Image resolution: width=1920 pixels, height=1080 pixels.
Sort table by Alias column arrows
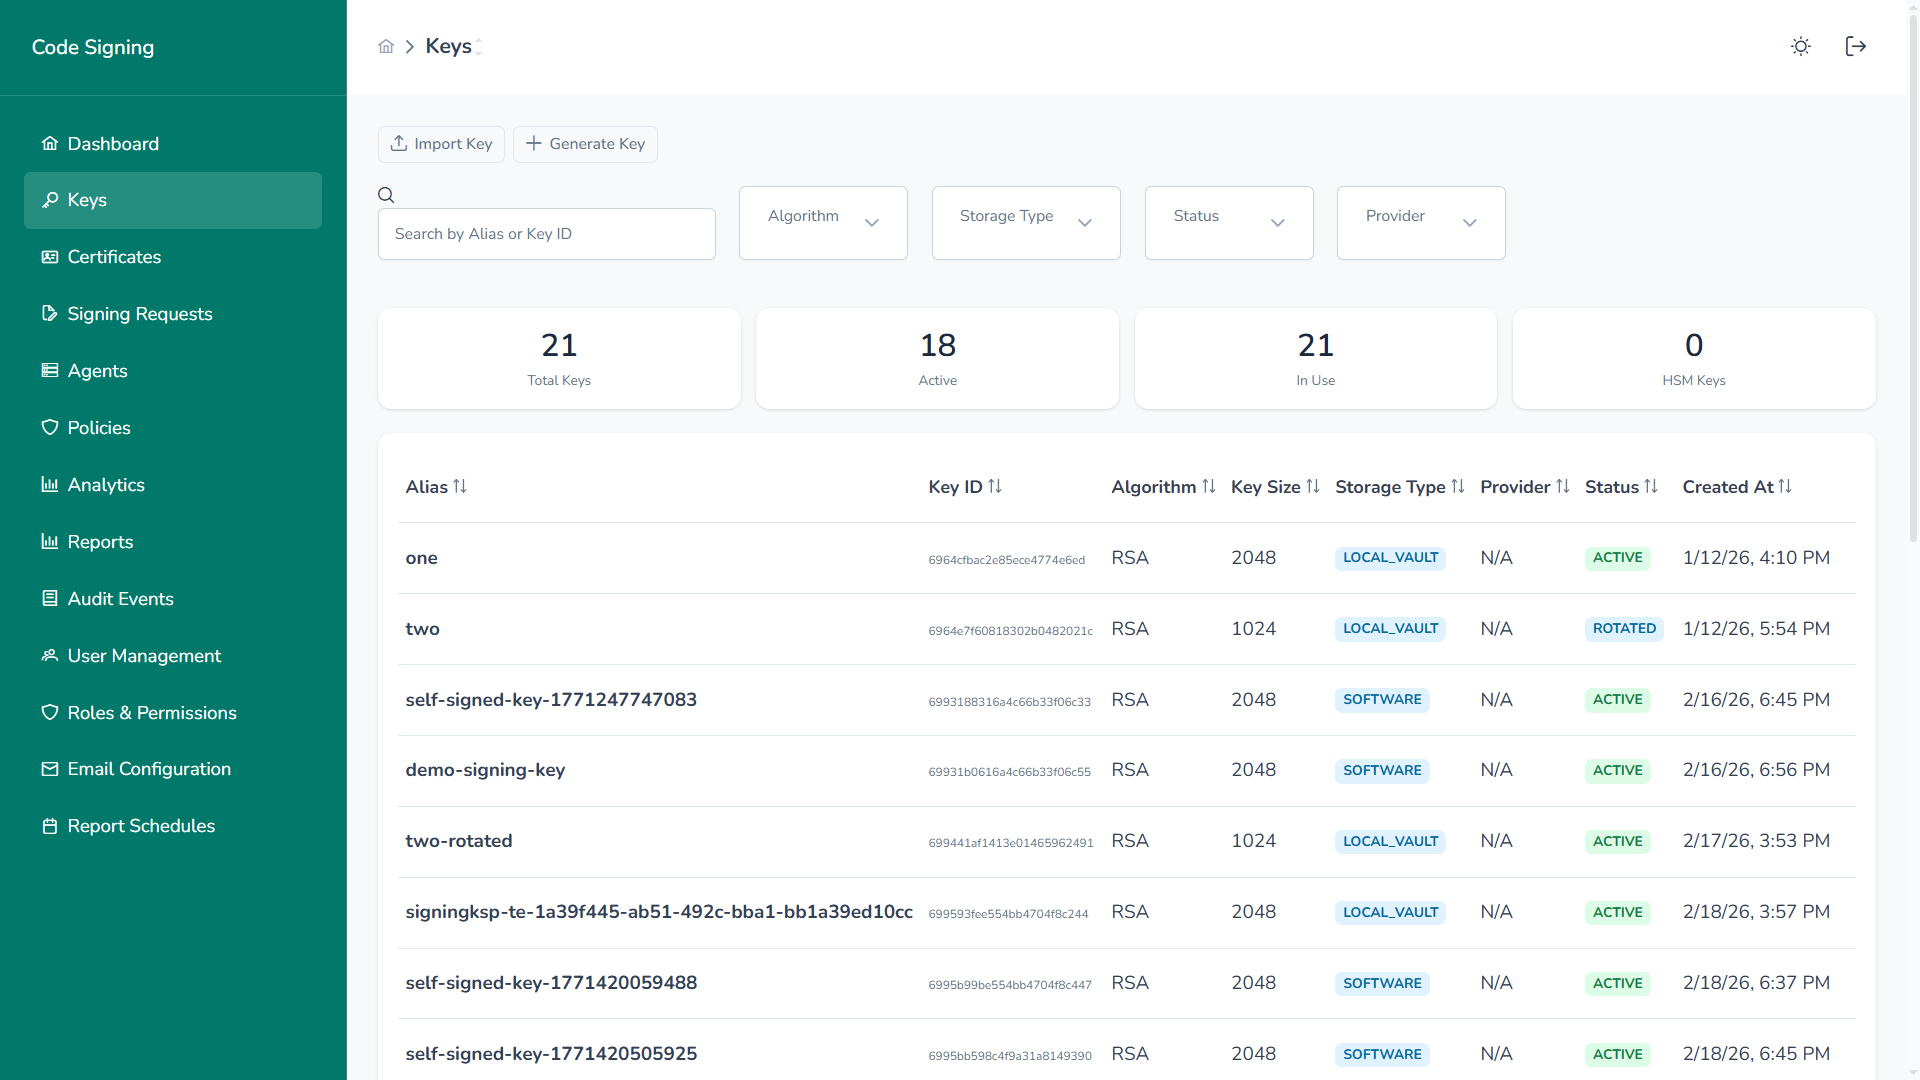[x=460, y=487]
